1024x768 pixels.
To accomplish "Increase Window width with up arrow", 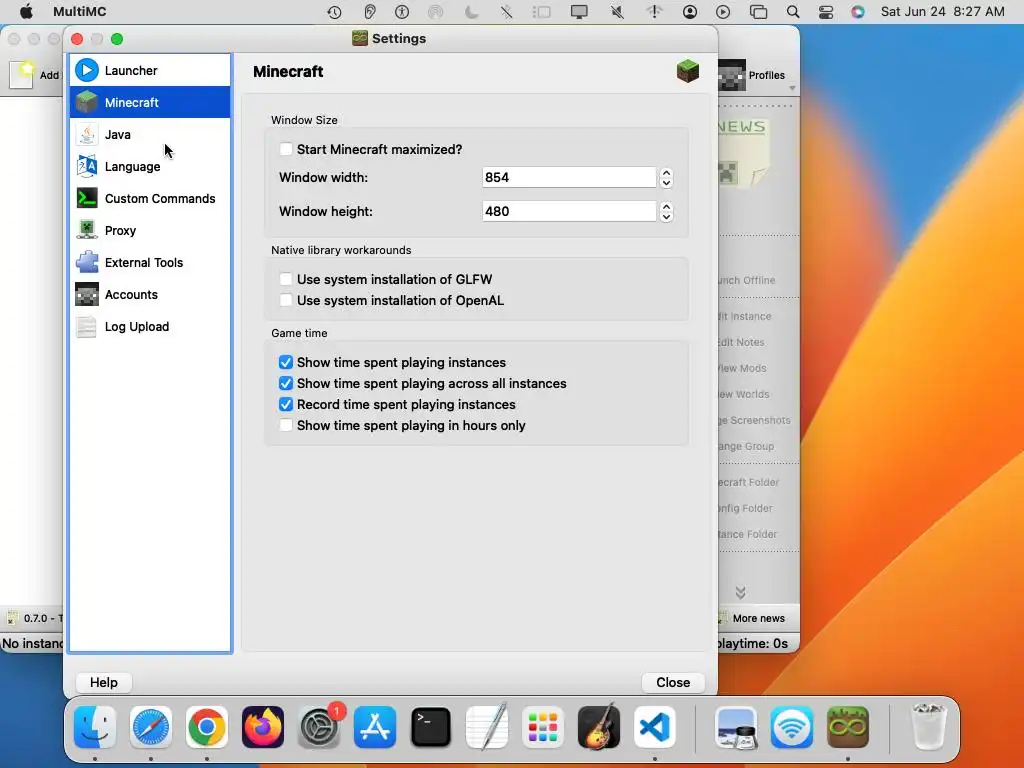I will [x=666, y=173].
